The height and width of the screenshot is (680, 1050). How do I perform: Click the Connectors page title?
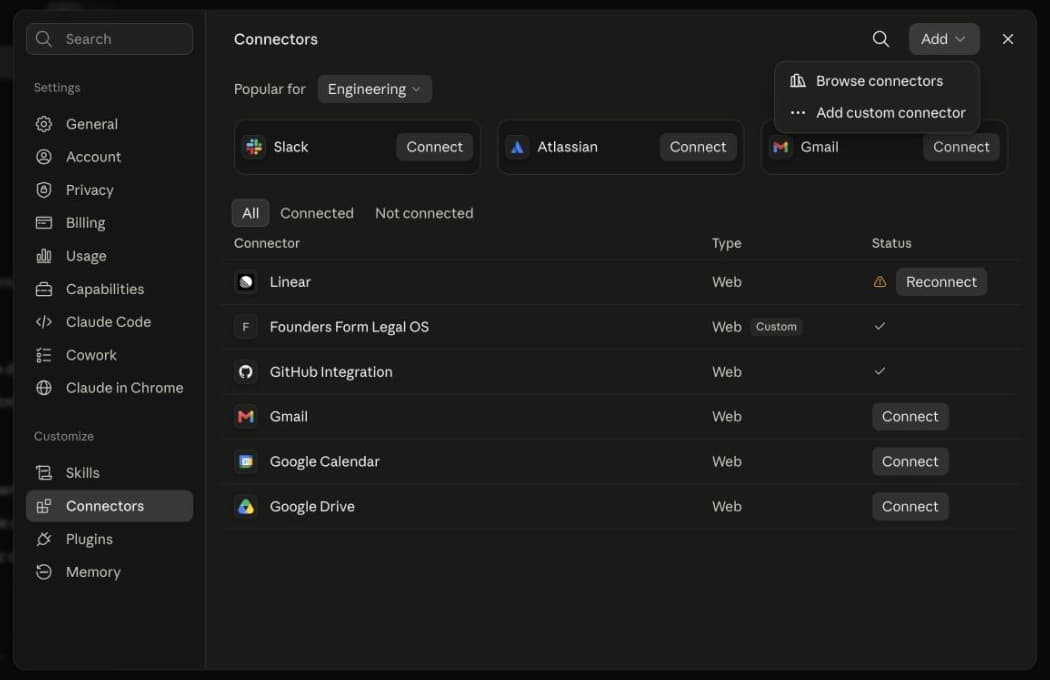(x=275, y=39)
